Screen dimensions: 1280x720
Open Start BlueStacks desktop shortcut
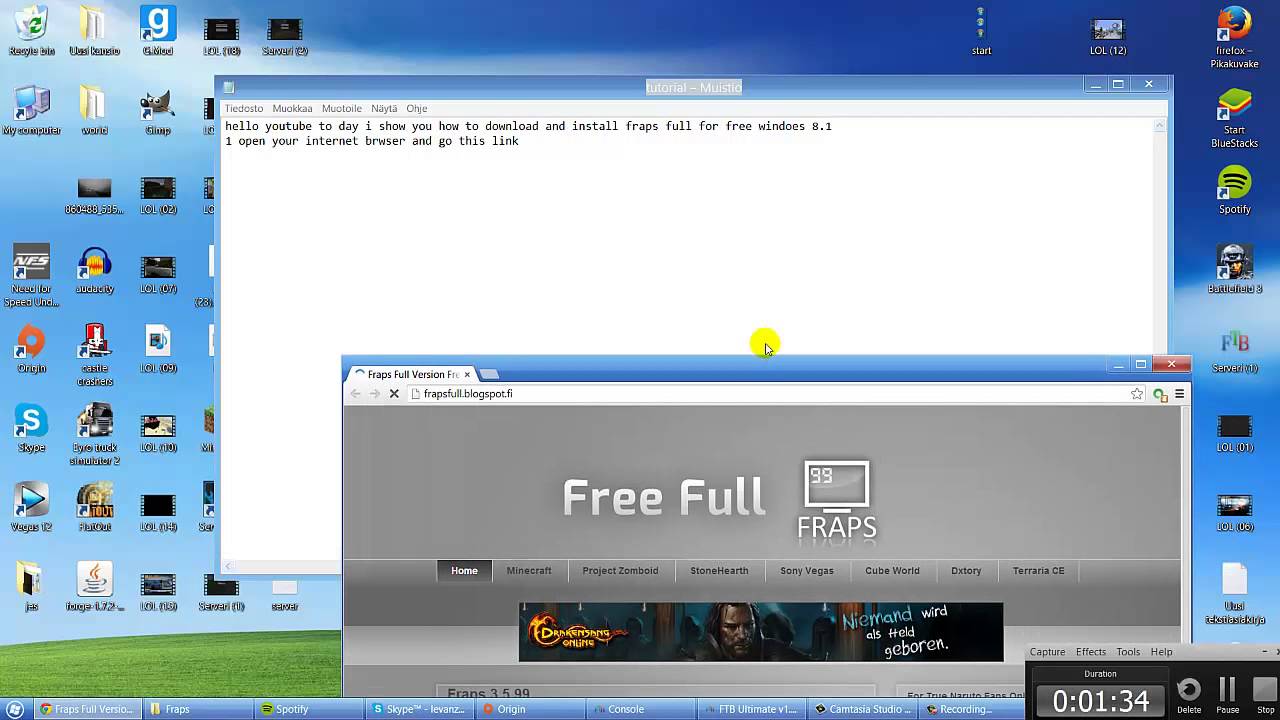[x=1234, y=118]
